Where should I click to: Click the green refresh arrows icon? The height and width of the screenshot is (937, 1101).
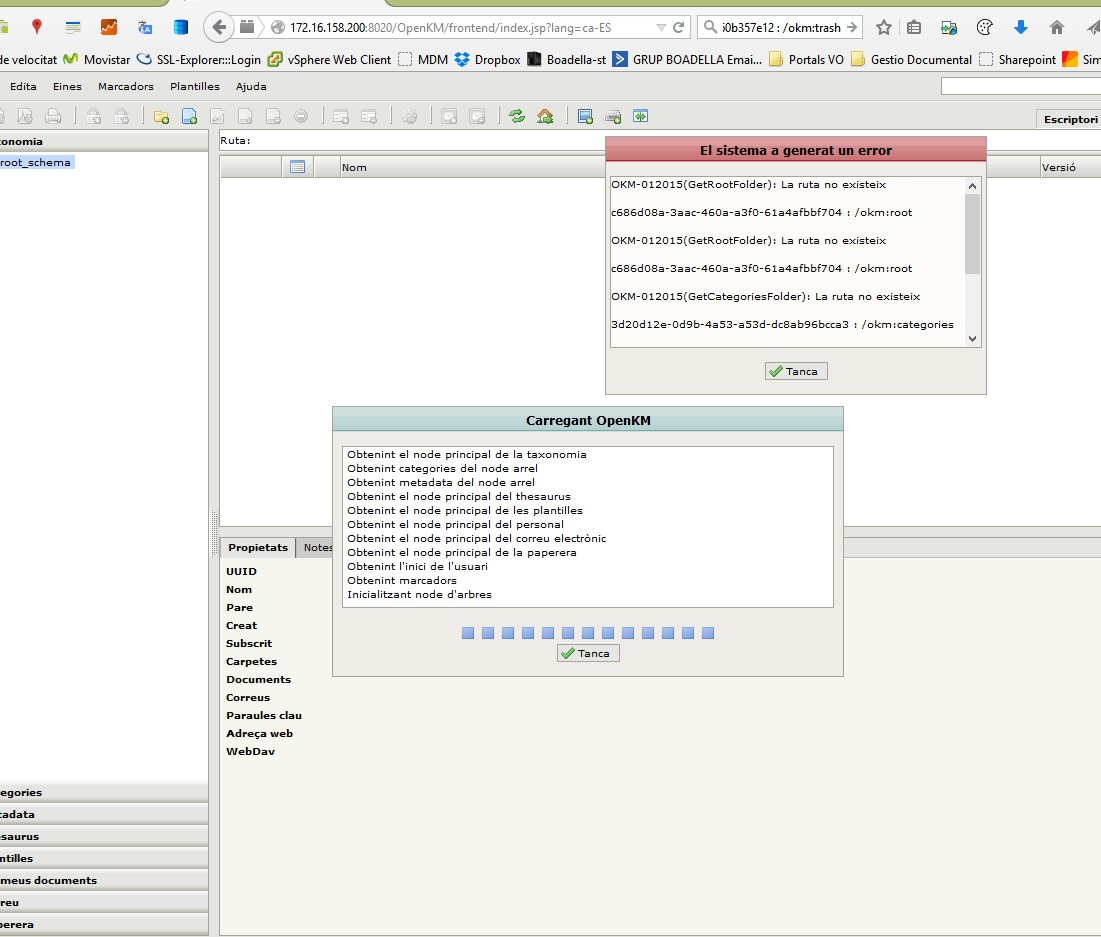[517, 117]
